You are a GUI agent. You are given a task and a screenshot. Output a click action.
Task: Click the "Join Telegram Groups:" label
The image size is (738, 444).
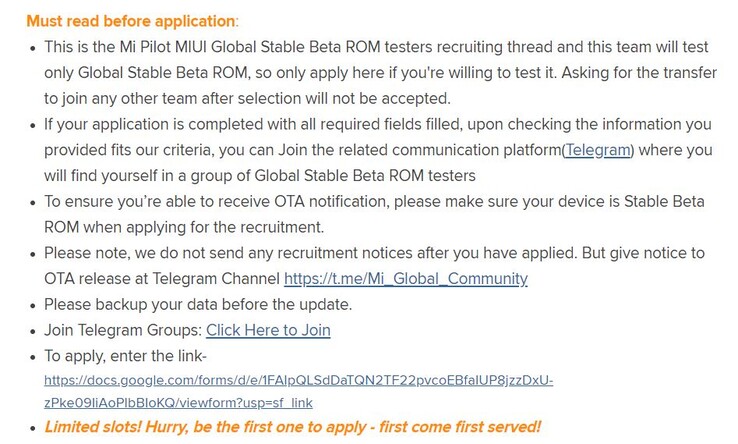tap(123, 330)
